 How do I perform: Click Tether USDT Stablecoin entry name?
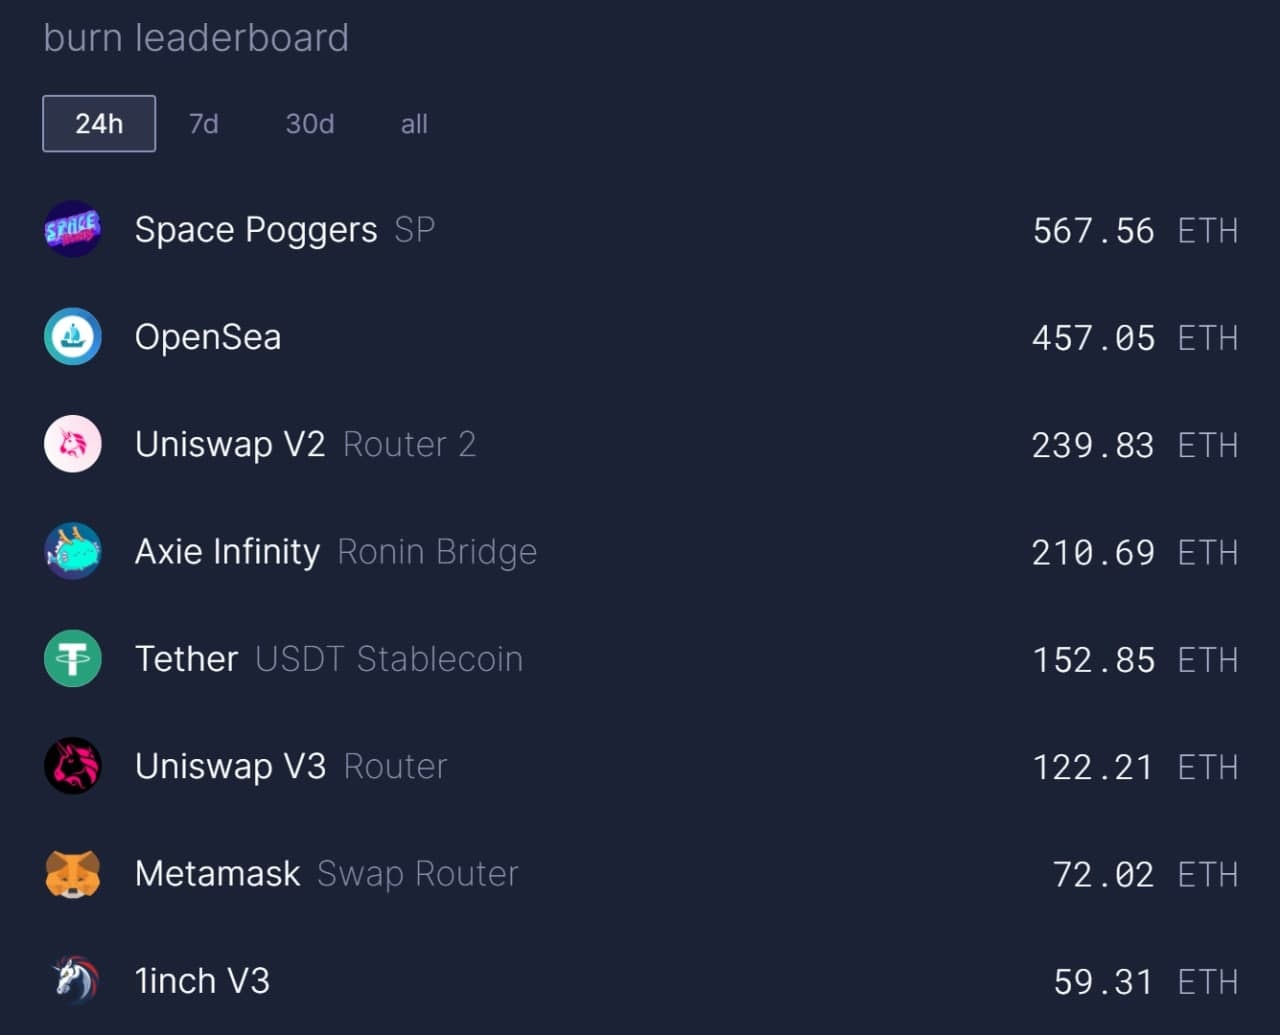click(x=328, y=659)
